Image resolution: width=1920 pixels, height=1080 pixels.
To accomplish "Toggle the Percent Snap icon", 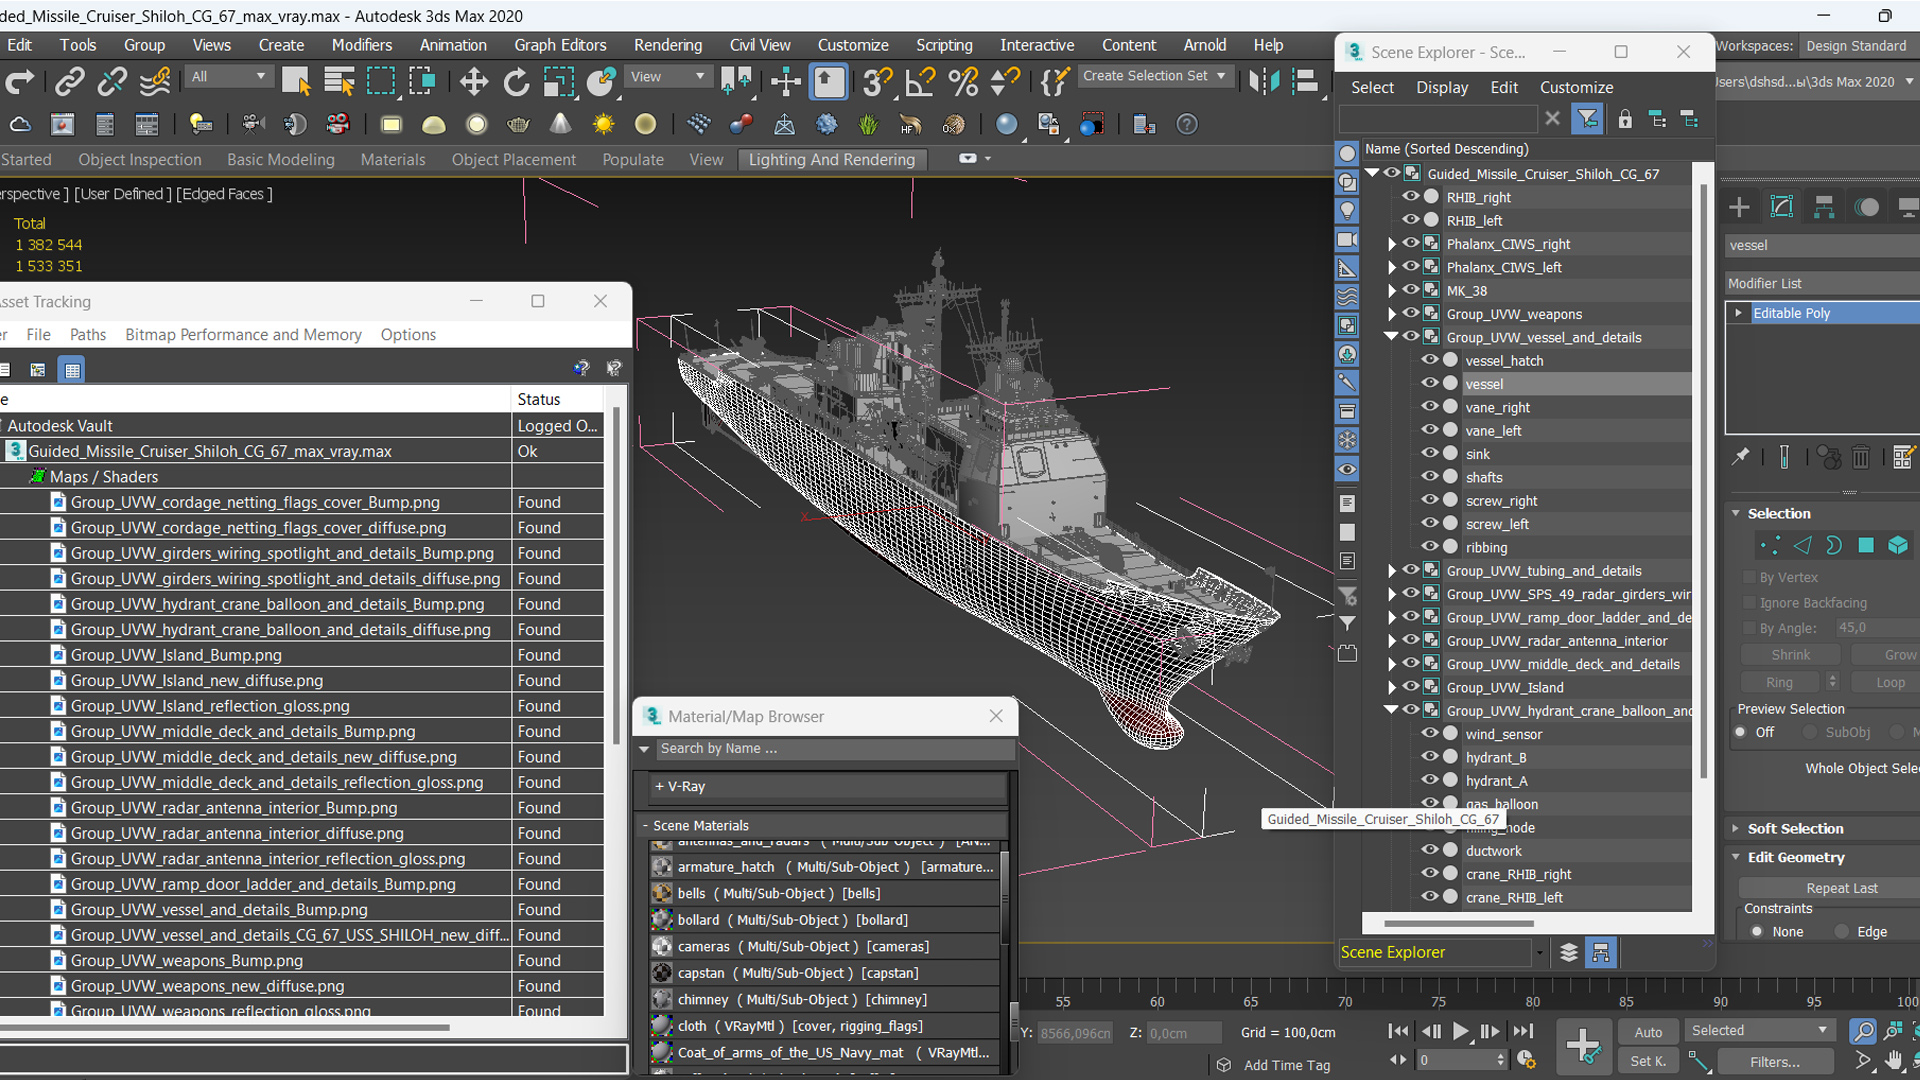I will point(963,82).
